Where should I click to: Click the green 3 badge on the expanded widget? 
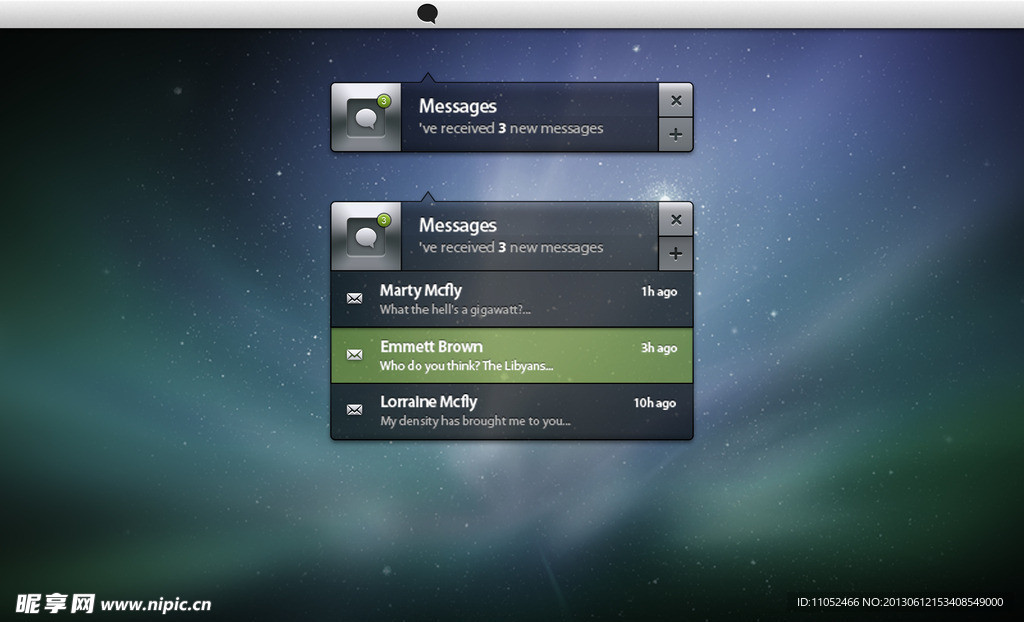pyautogui.click(x=384, y=219)
